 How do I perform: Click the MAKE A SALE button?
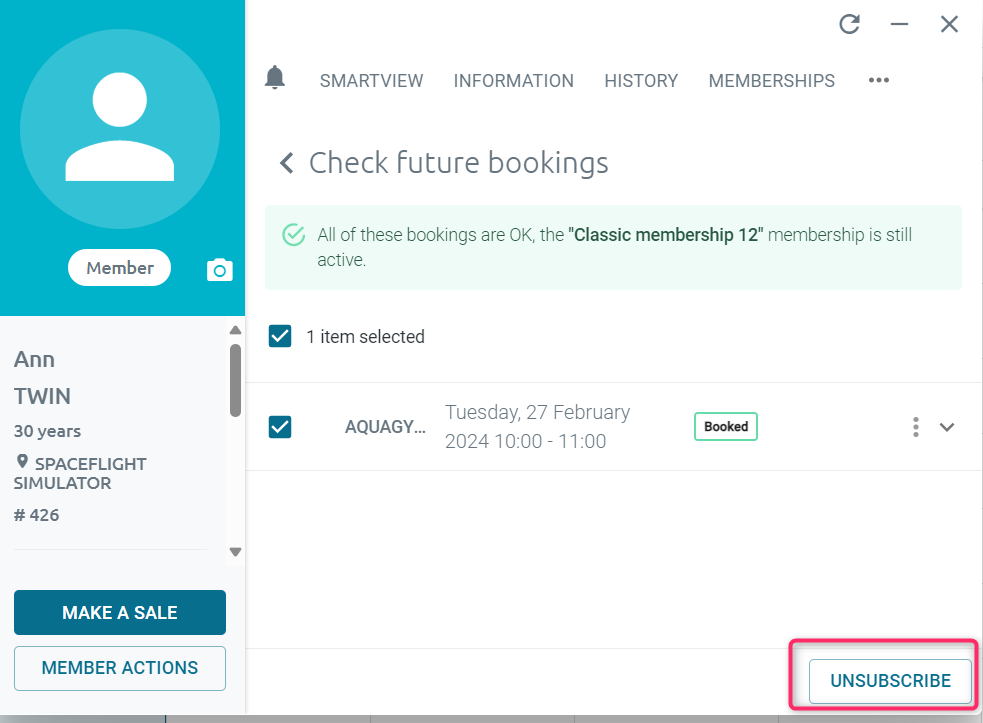pyautogui.click(x=120, y=613)
